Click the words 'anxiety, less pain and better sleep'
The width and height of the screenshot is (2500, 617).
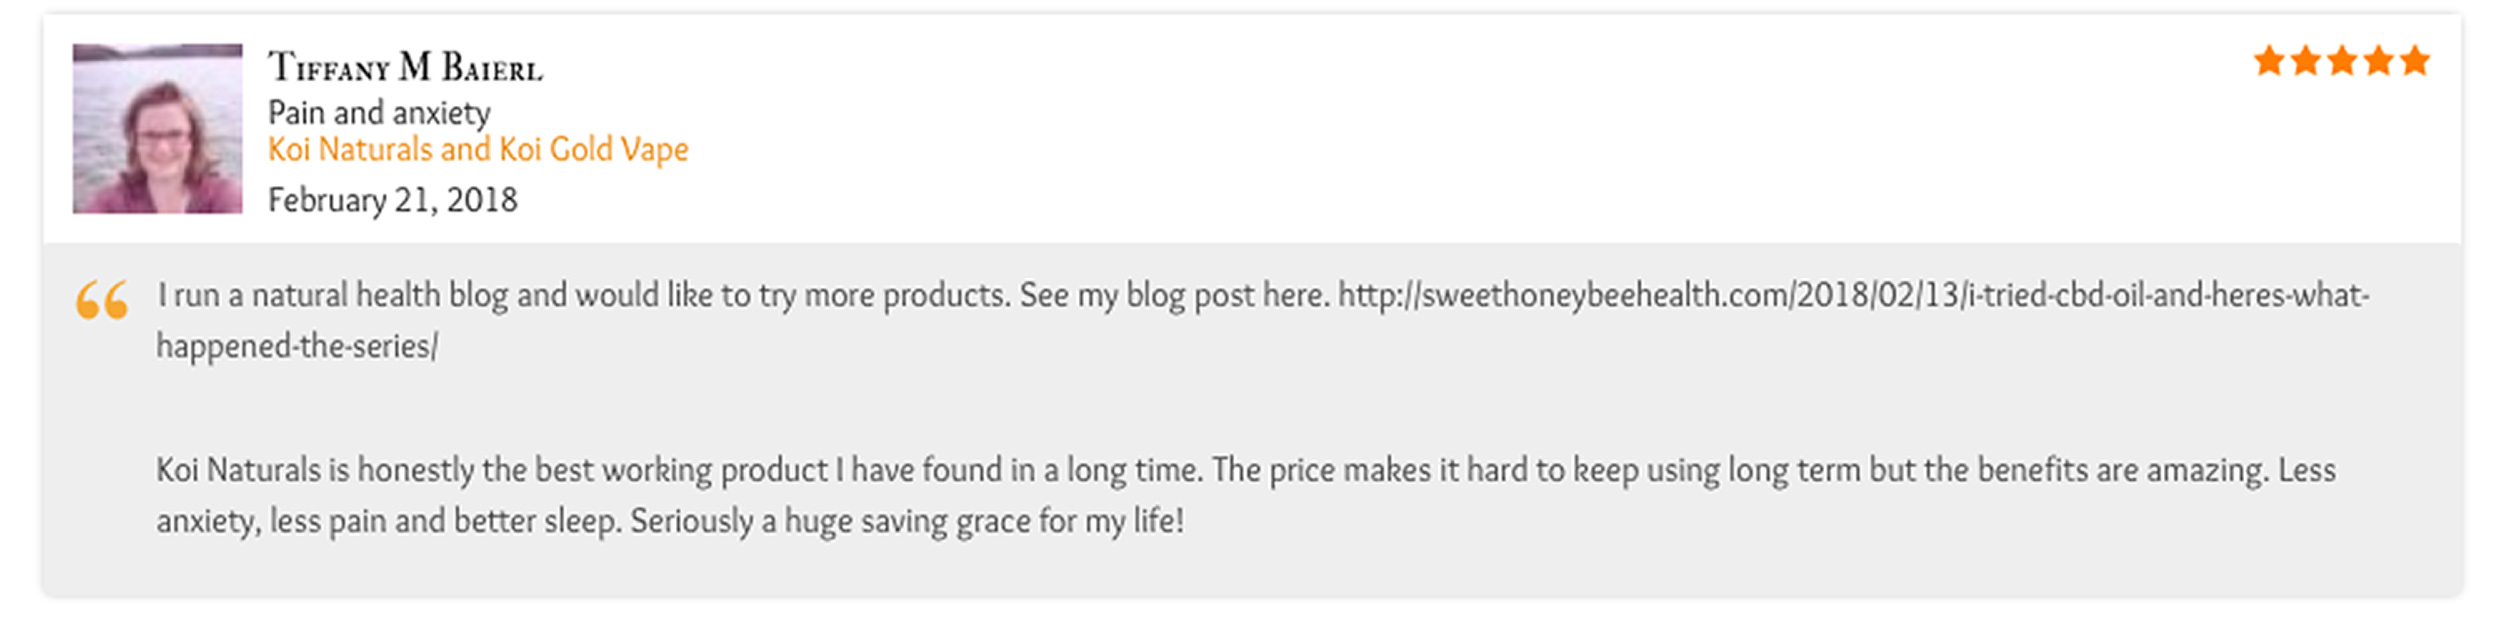[x=388, y=521]
